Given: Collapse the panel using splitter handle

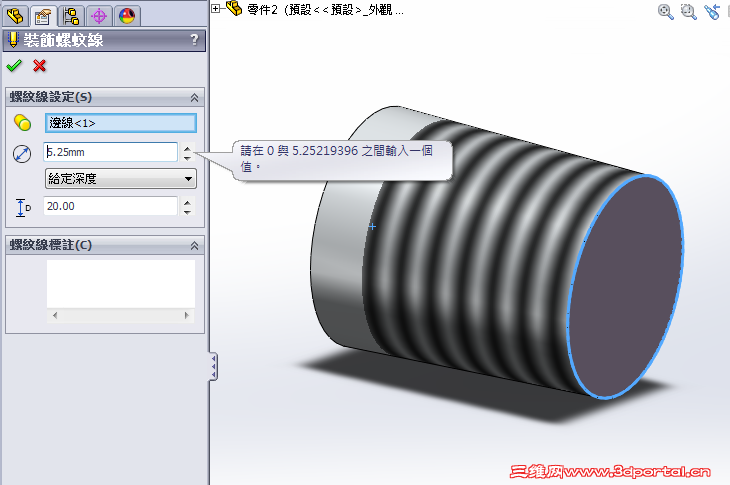Looking at the screenshot, I should 213,367.
